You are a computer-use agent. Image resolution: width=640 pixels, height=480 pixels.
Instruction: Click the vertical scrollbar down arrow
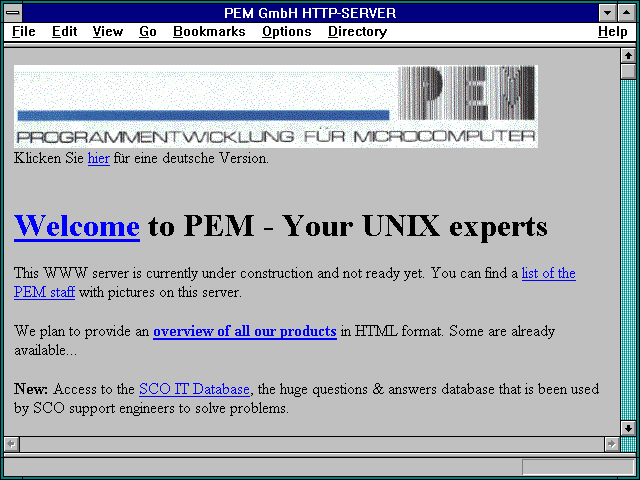pos(628,428)
